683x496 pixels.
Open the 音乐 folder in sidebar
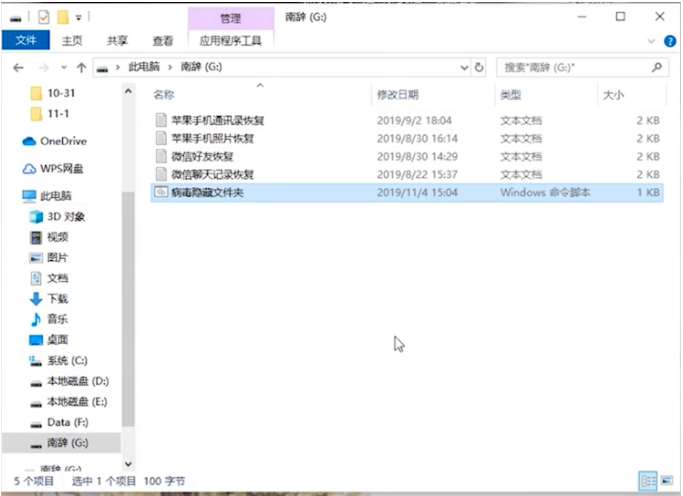(57, 319)
